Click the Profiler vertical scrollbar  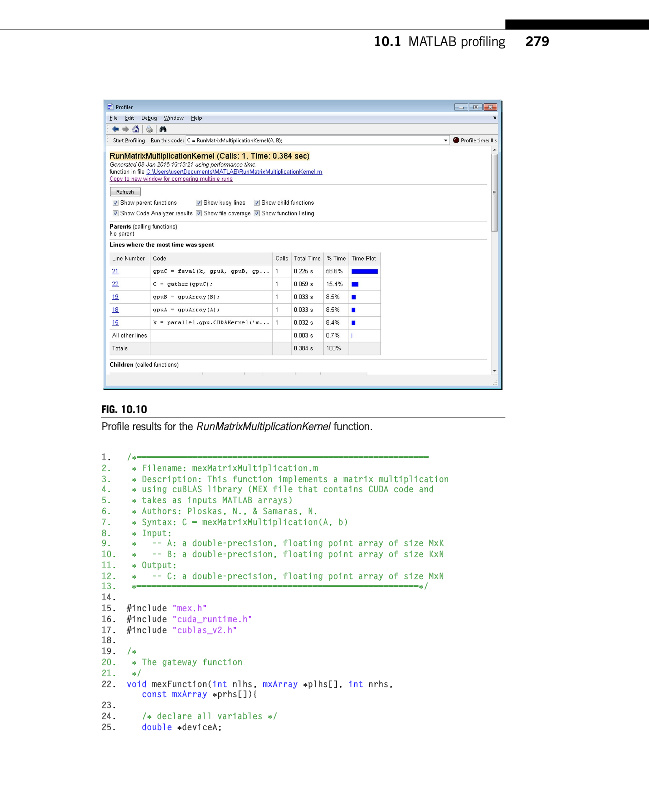[494, 260]
